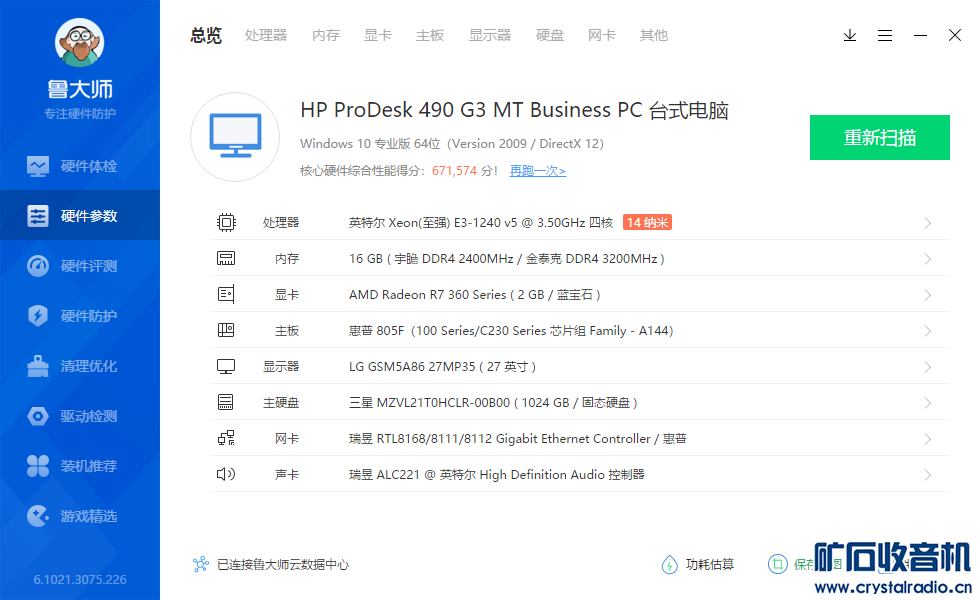The width and height of the screenshot is (980, 600).
Task: Switch to the 硬盘 tab
Action: point(550,36)
